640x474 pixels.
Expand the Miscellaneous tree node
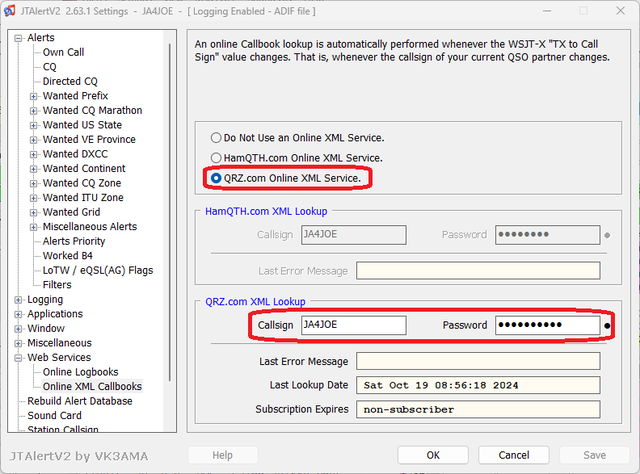click(x=18, y=343)
